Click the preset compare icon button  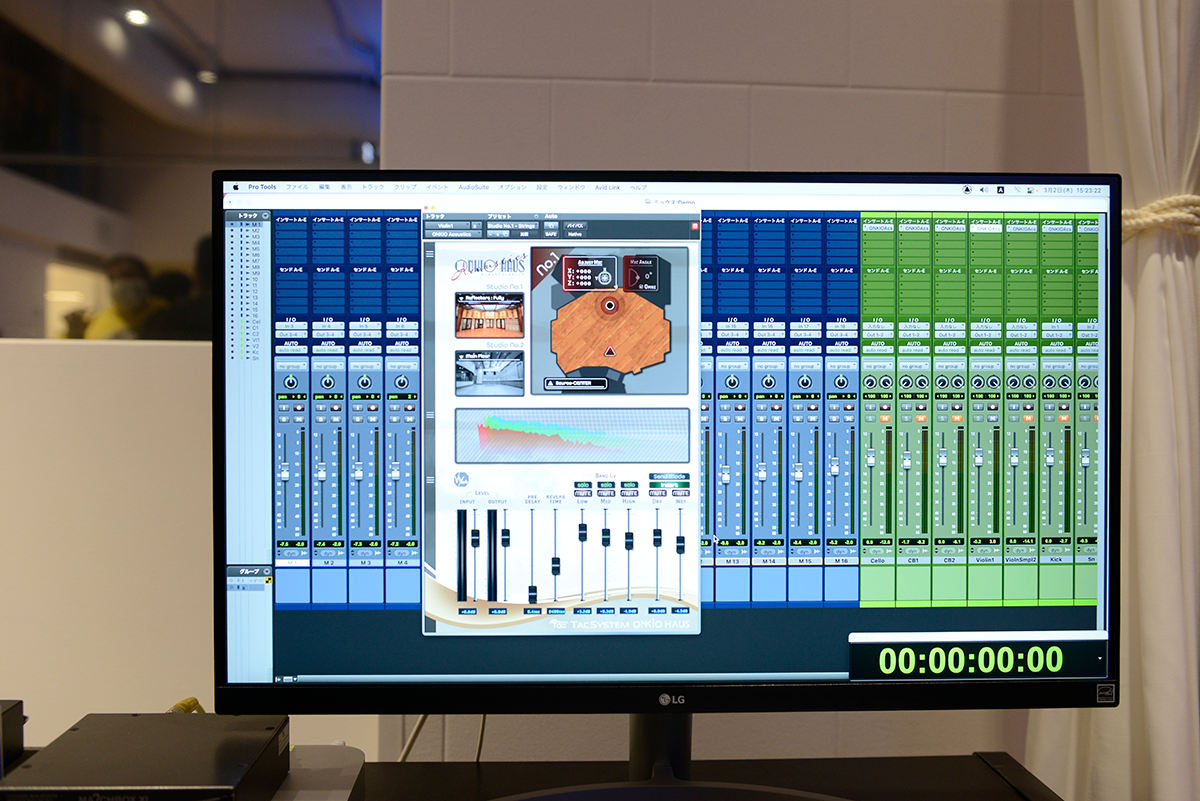[506, 234]
